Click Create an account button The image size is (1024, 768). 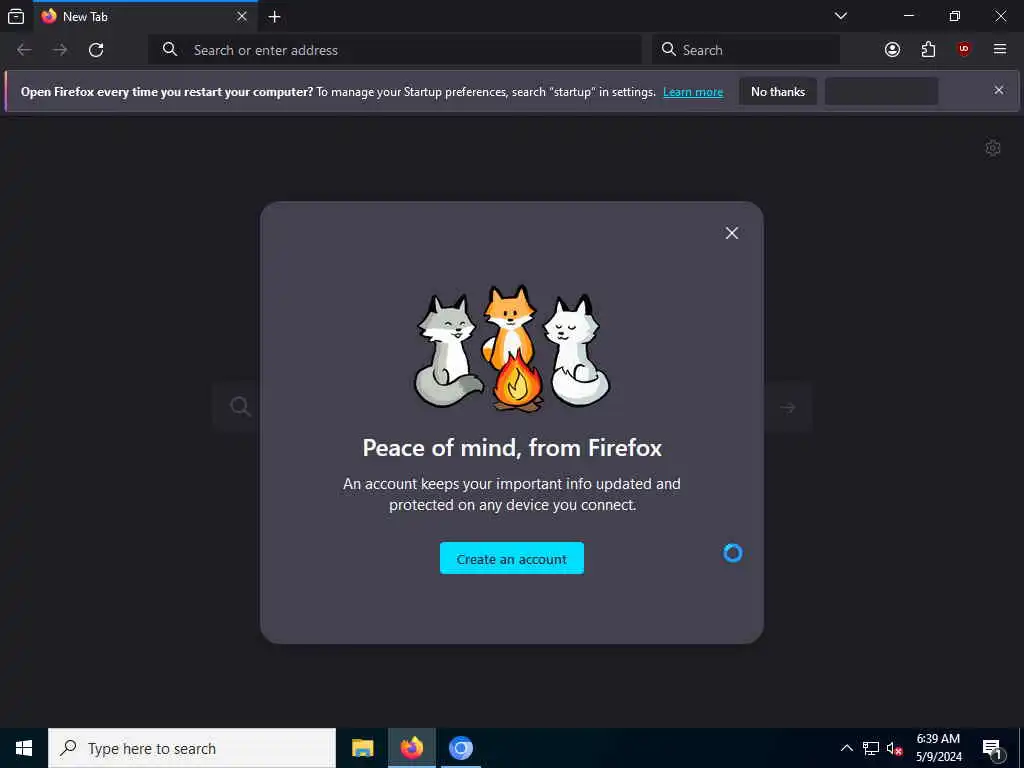click(511, 558)
